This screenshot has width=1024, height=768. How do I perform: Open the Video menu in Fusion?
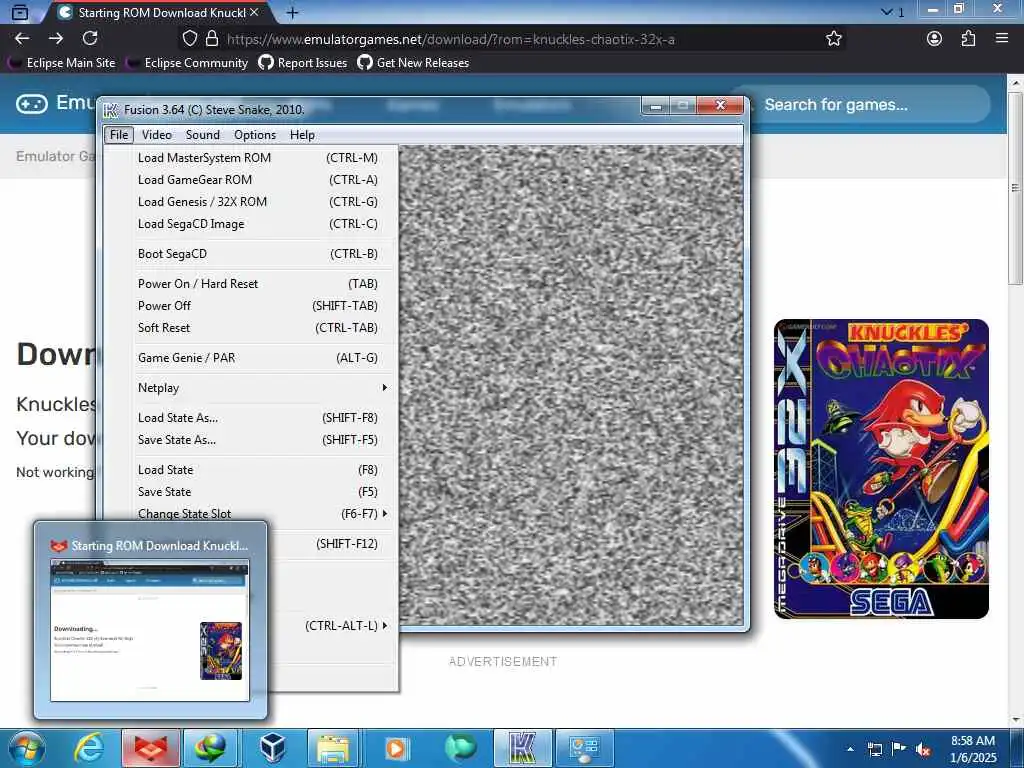point(157,135)
